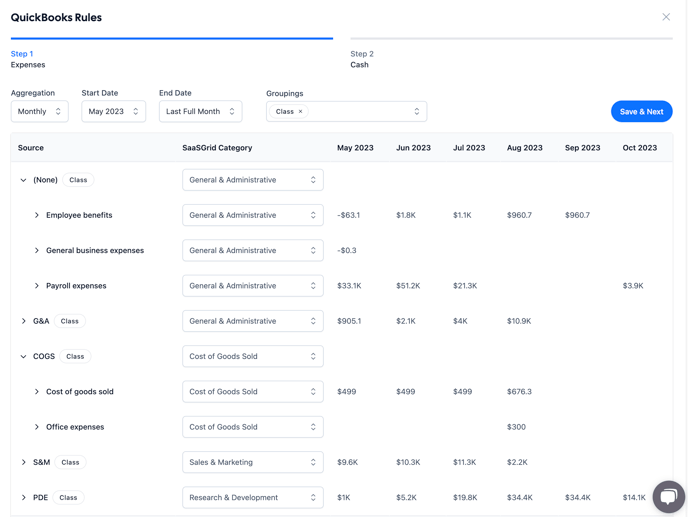Expand the General business expenses row
Screen dimensions: 688x517
click(37, 250)
